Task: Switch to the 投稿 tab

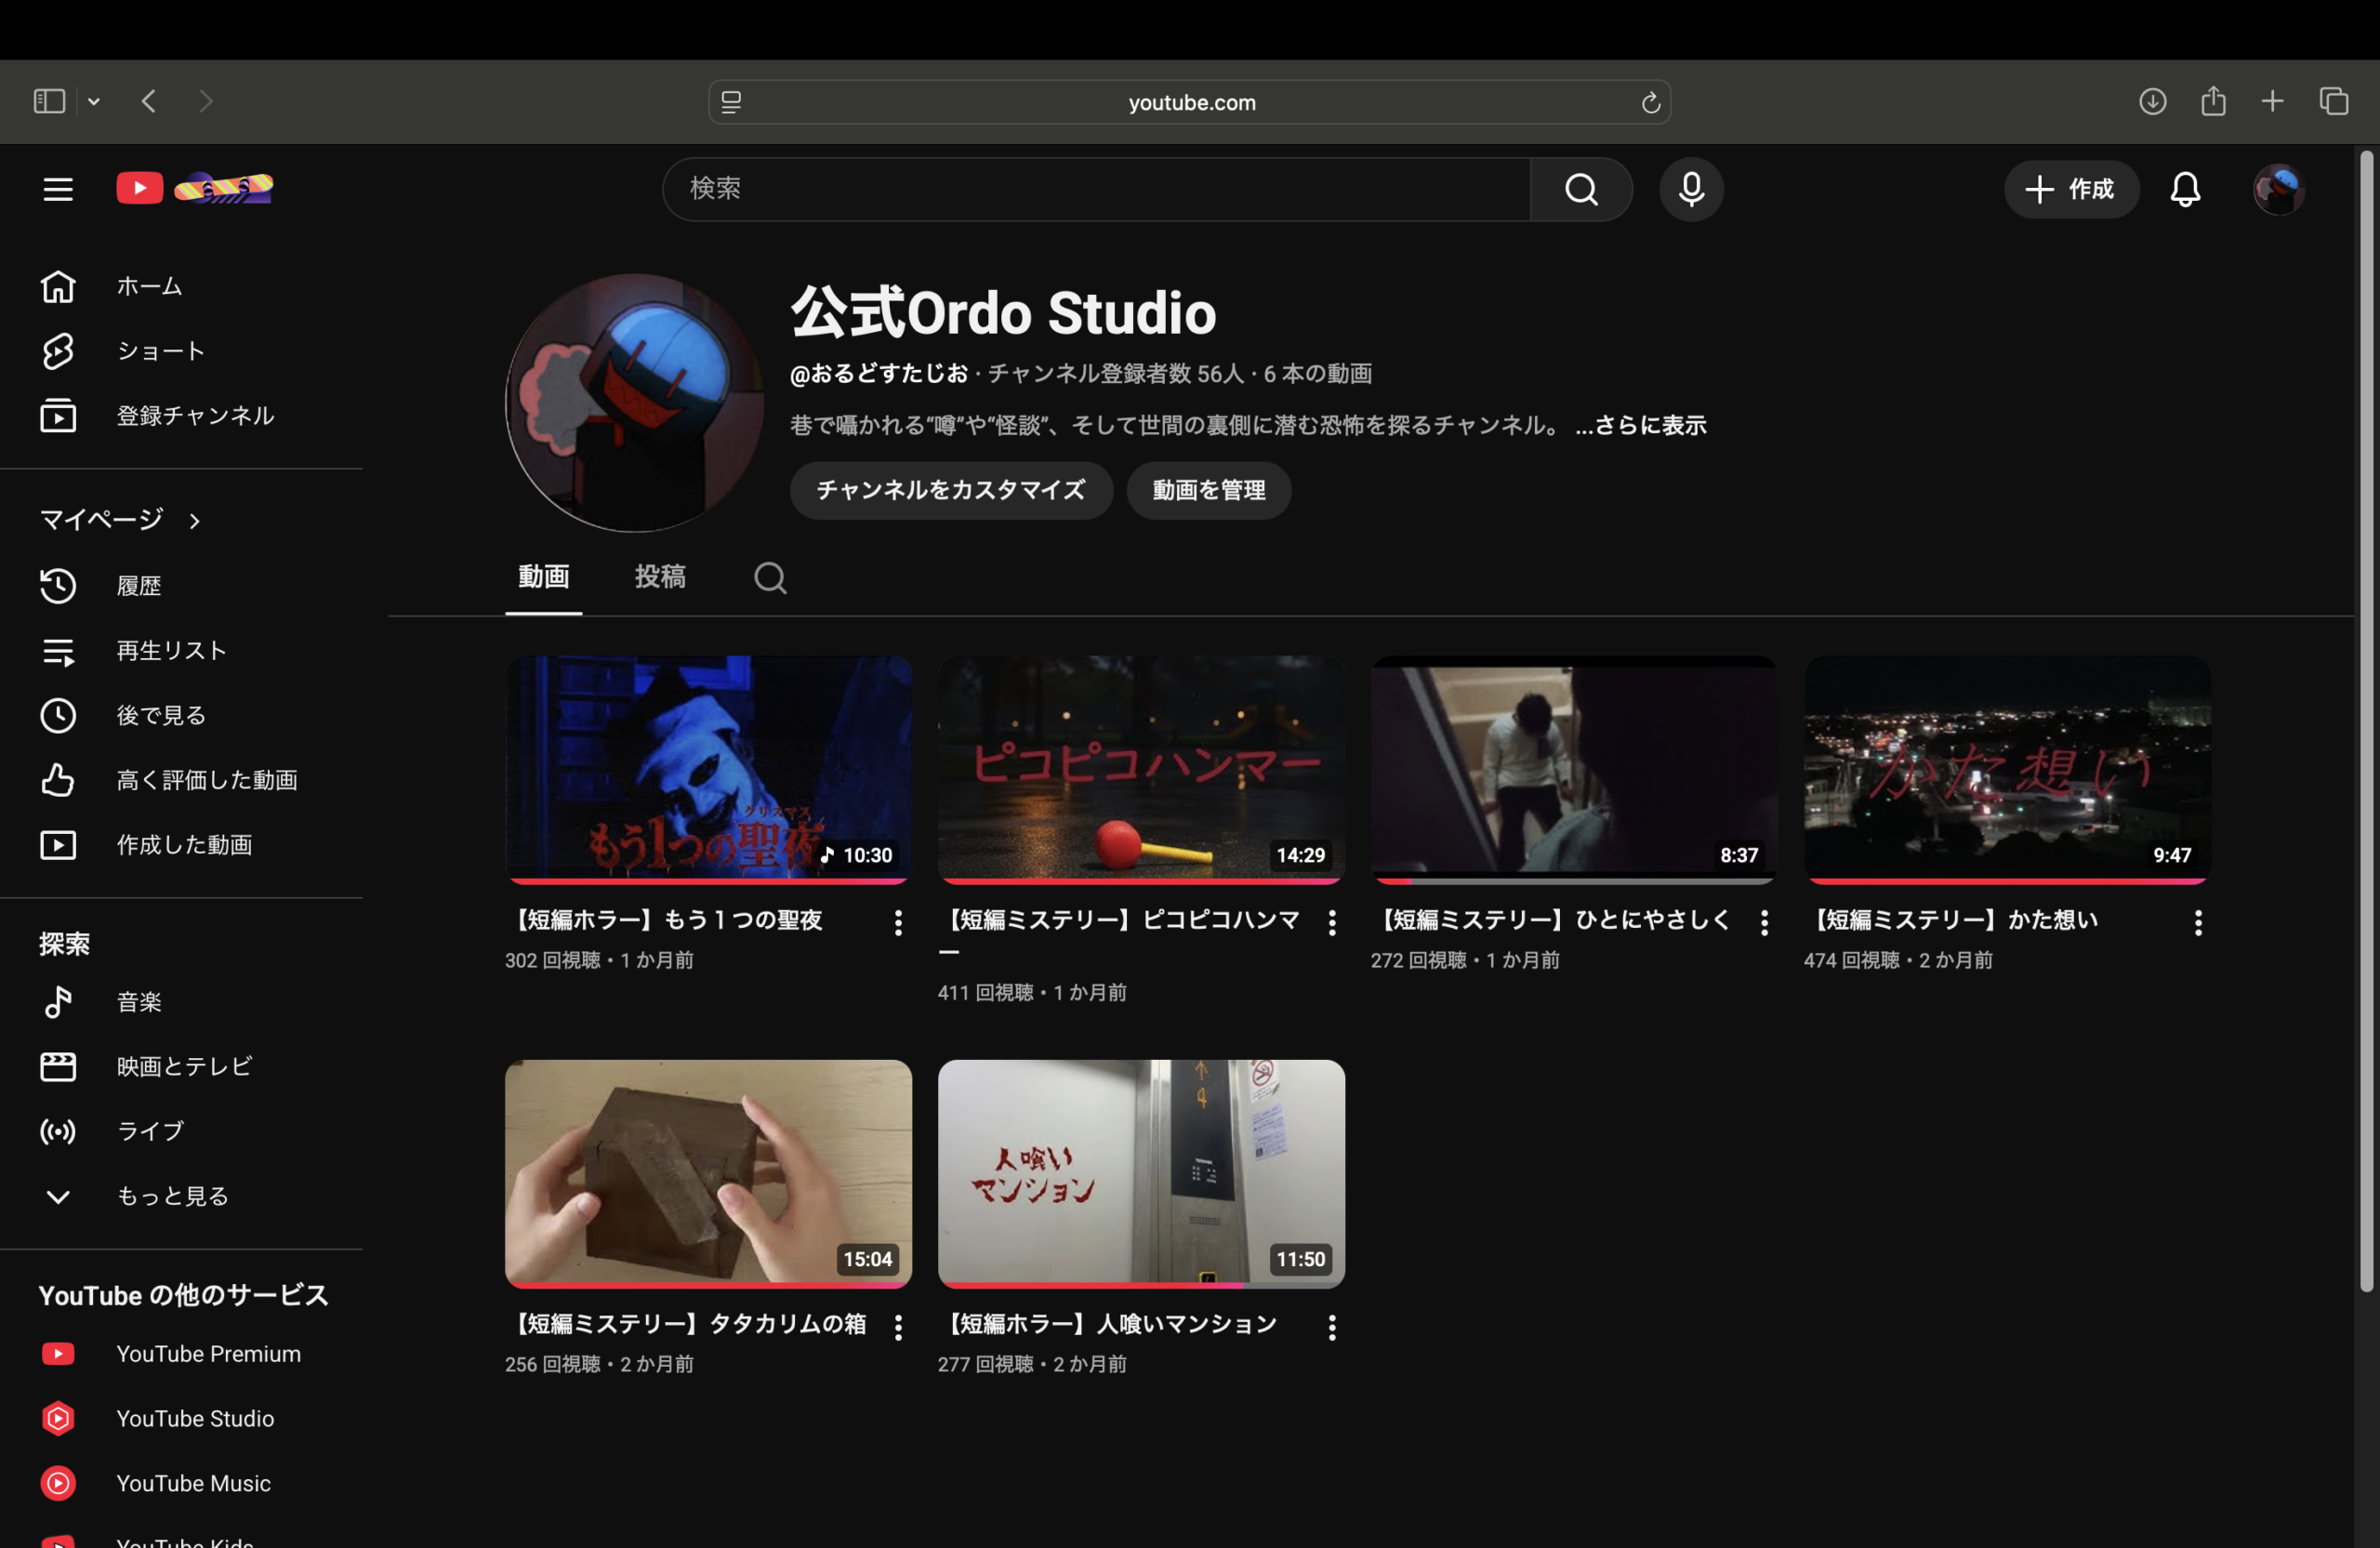Action: pos(659,577)
